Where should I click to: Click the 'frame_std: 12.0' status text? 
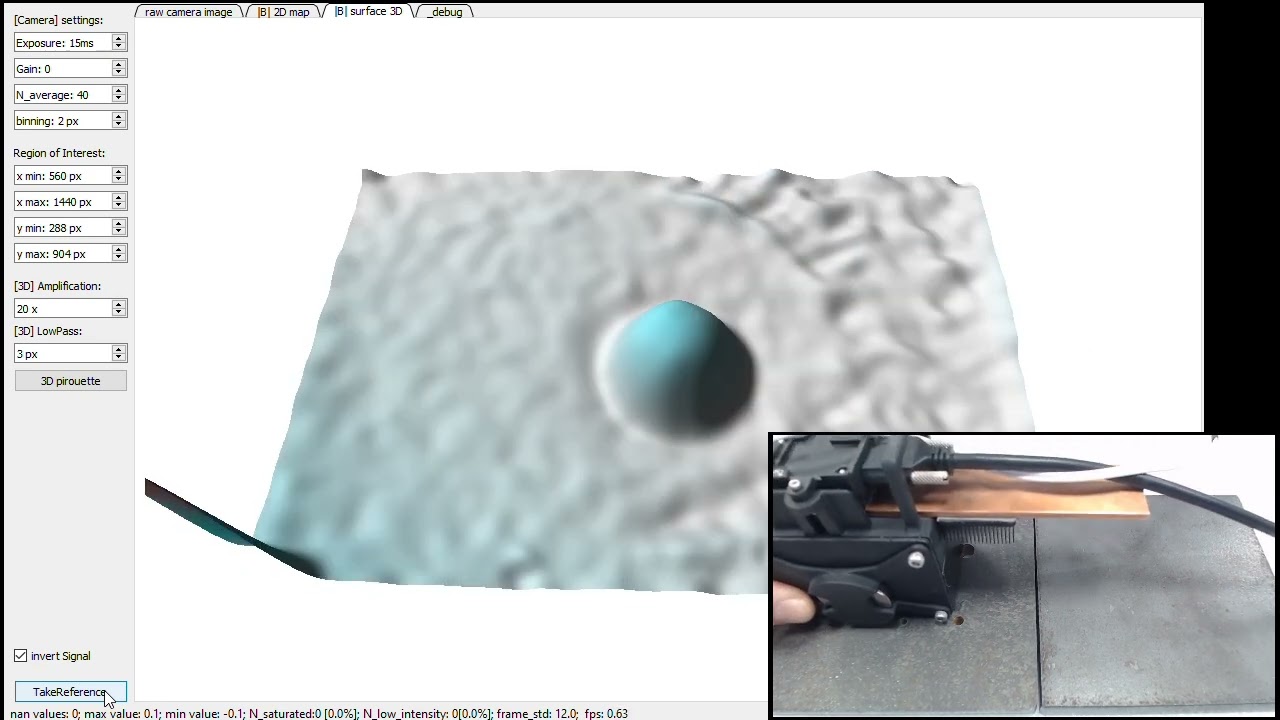pyautogui.click(x=538, y=714)
